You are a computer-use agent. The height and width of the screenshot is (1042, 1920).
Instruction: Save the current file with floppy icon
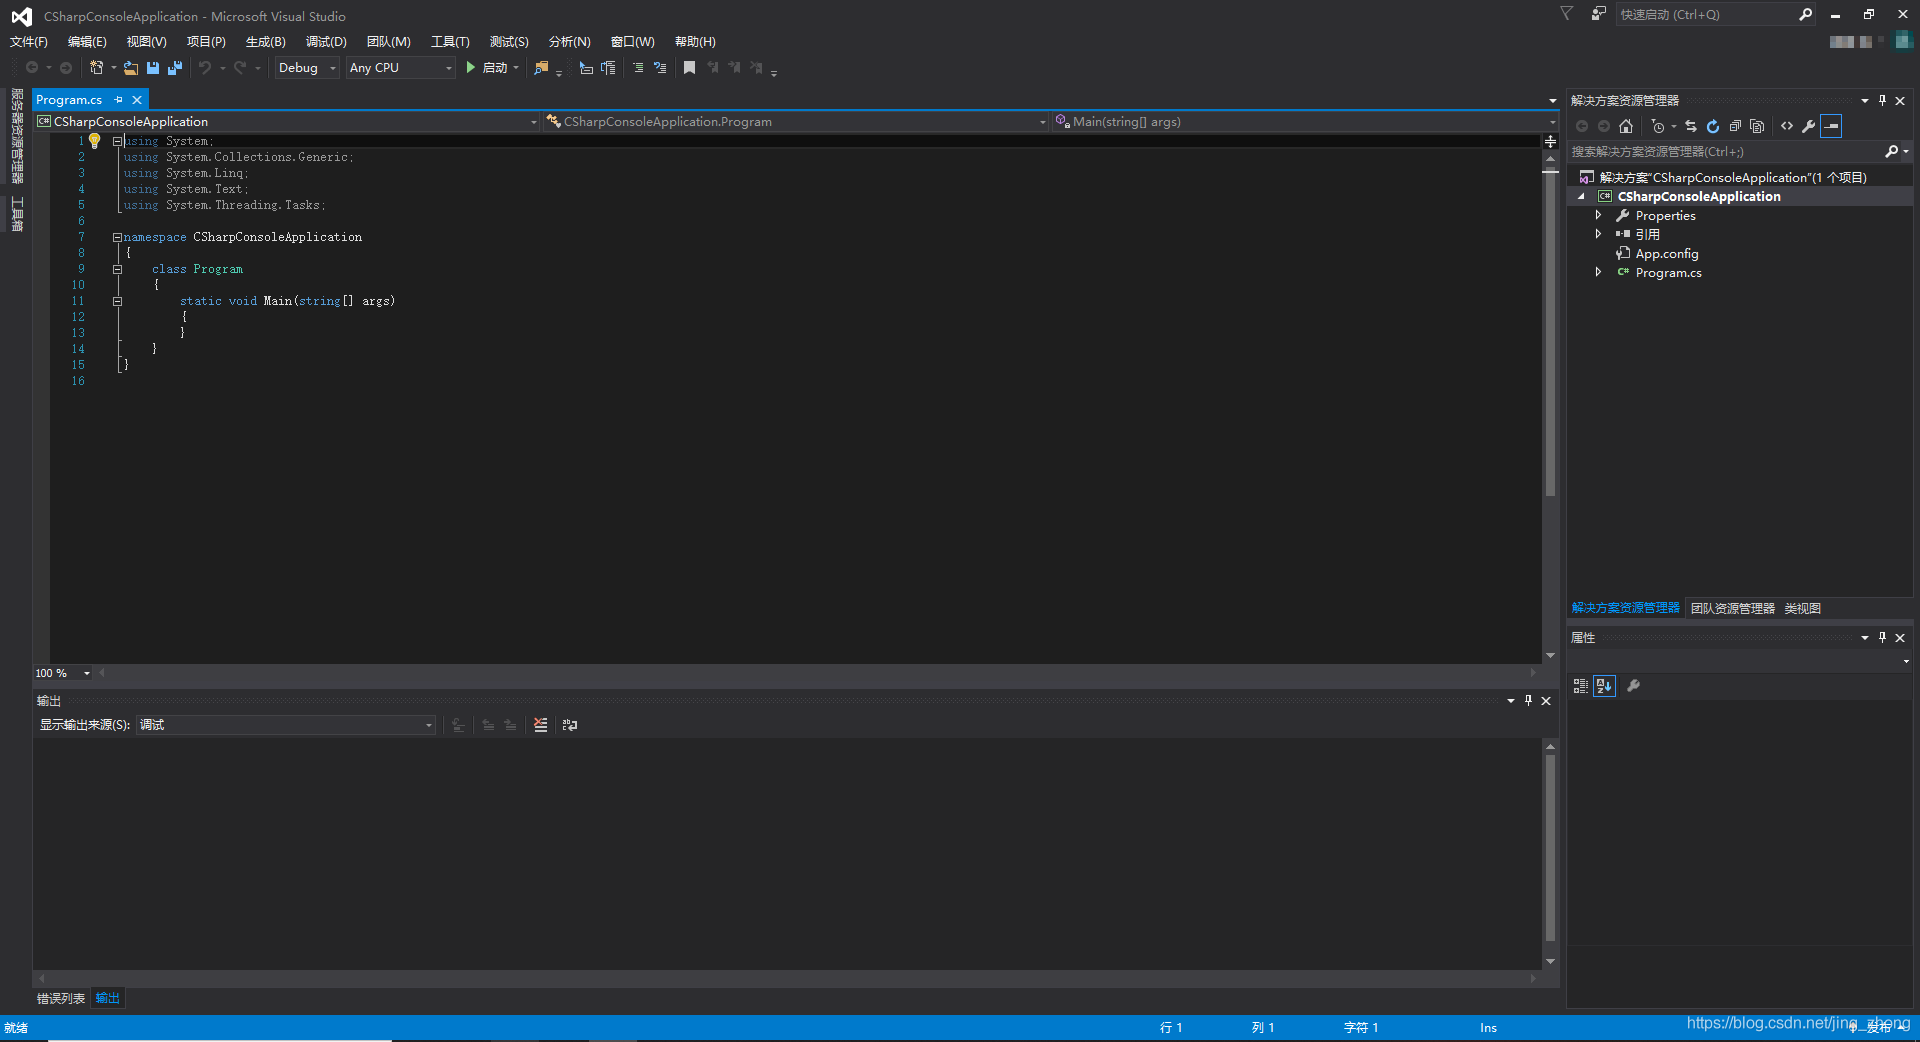[x=153, y=68]
